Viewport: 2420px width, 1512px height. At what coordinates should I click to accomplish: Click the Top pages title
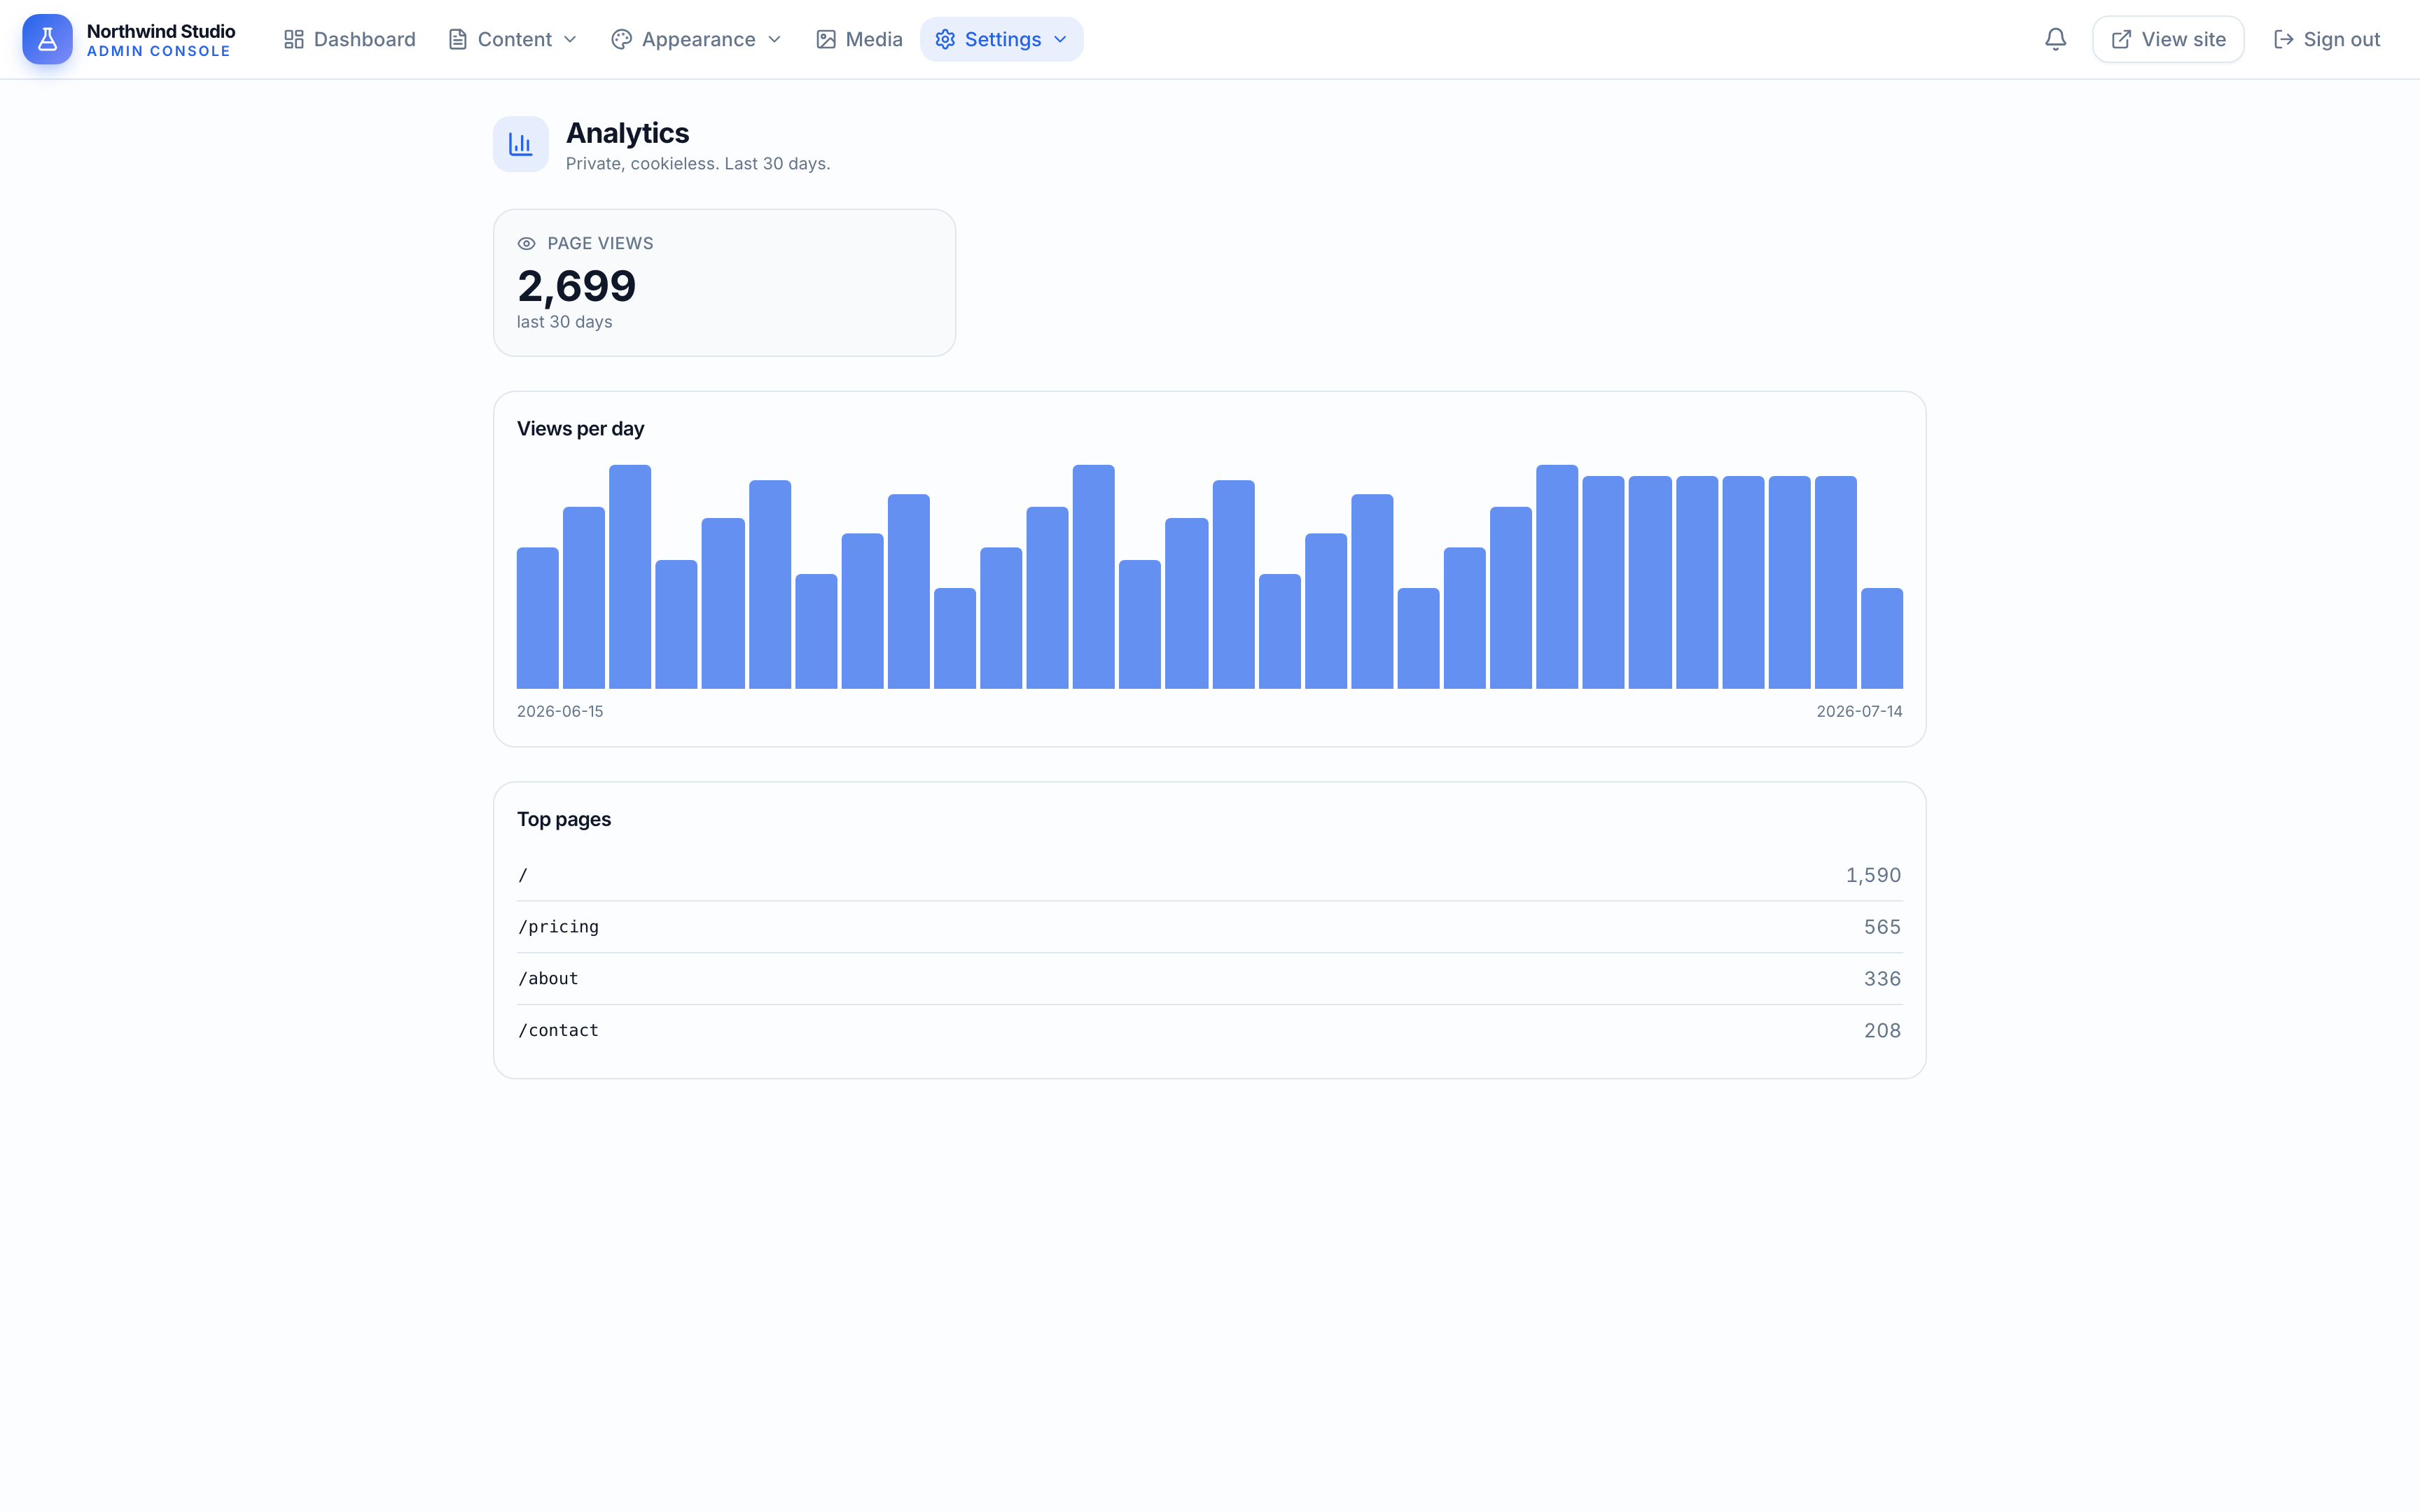564,819
